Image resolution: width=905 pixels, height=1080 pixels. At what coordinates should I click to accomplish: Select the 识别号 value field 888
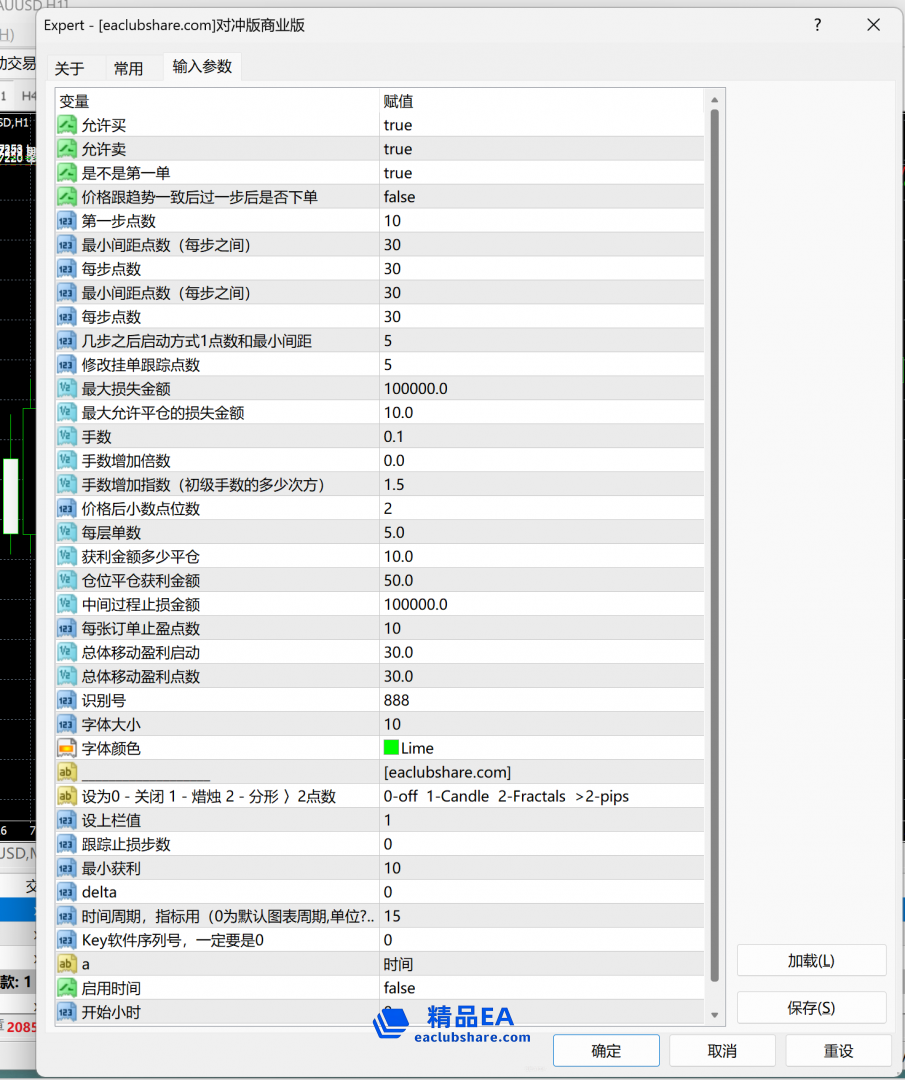[x=397, y=700]
